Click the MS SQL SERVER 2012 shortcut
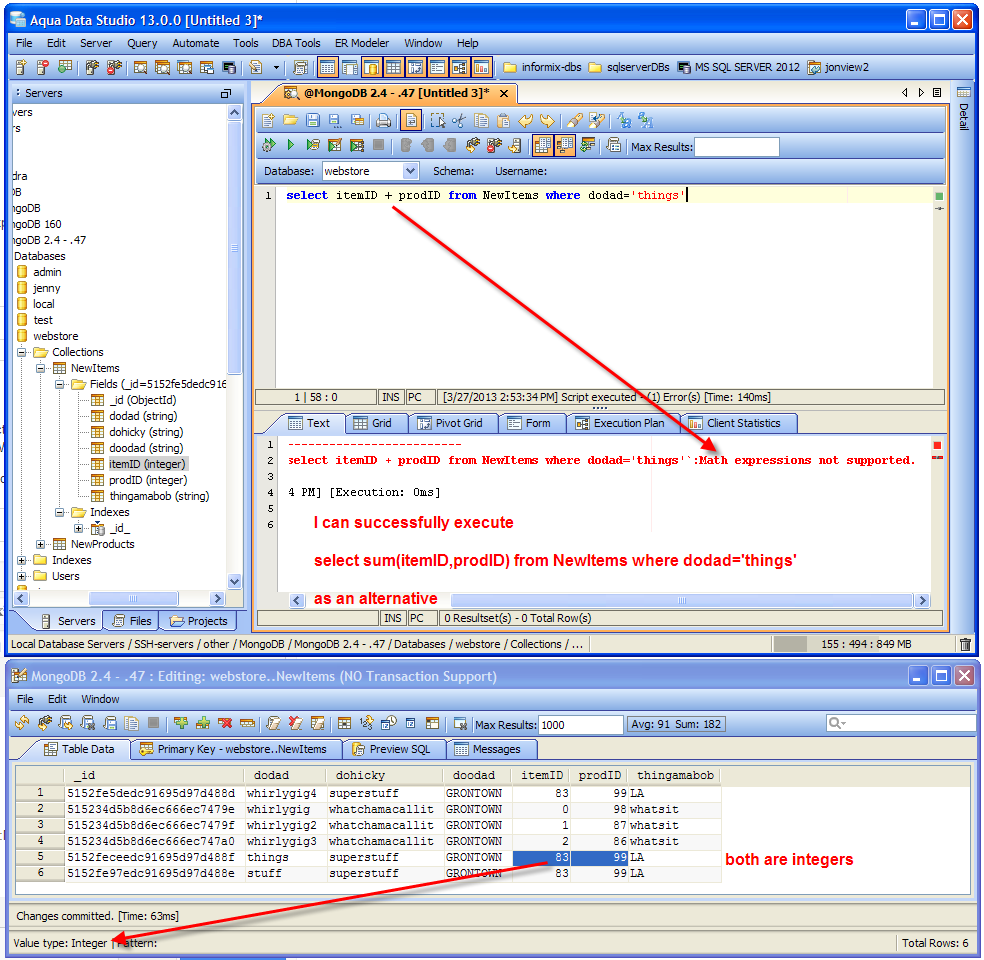 [739, 67]
